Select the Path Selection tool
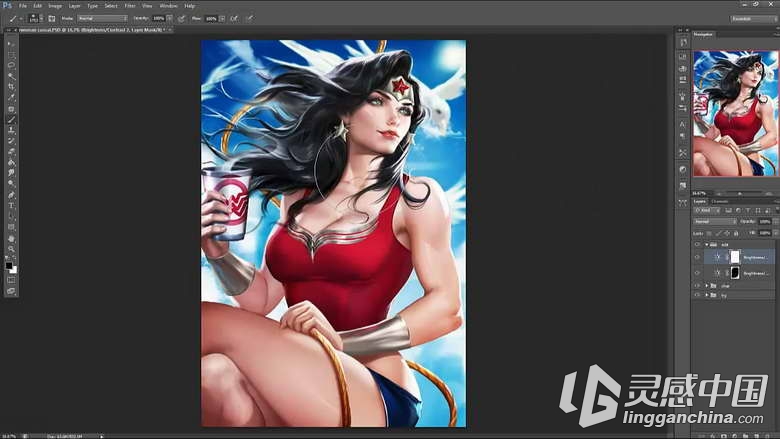Image resolution: width=780 pixels, height=439 pixels. tap(11, 217)
